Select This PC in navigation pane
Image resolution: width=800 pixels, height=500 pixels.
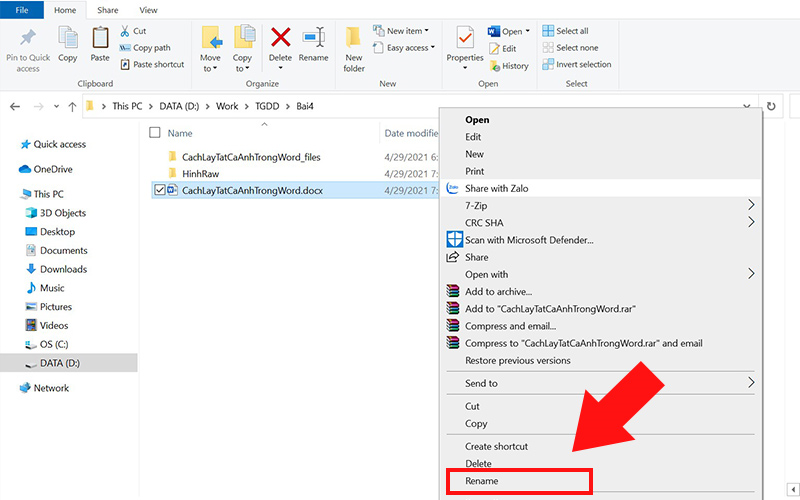click(42, 194)
